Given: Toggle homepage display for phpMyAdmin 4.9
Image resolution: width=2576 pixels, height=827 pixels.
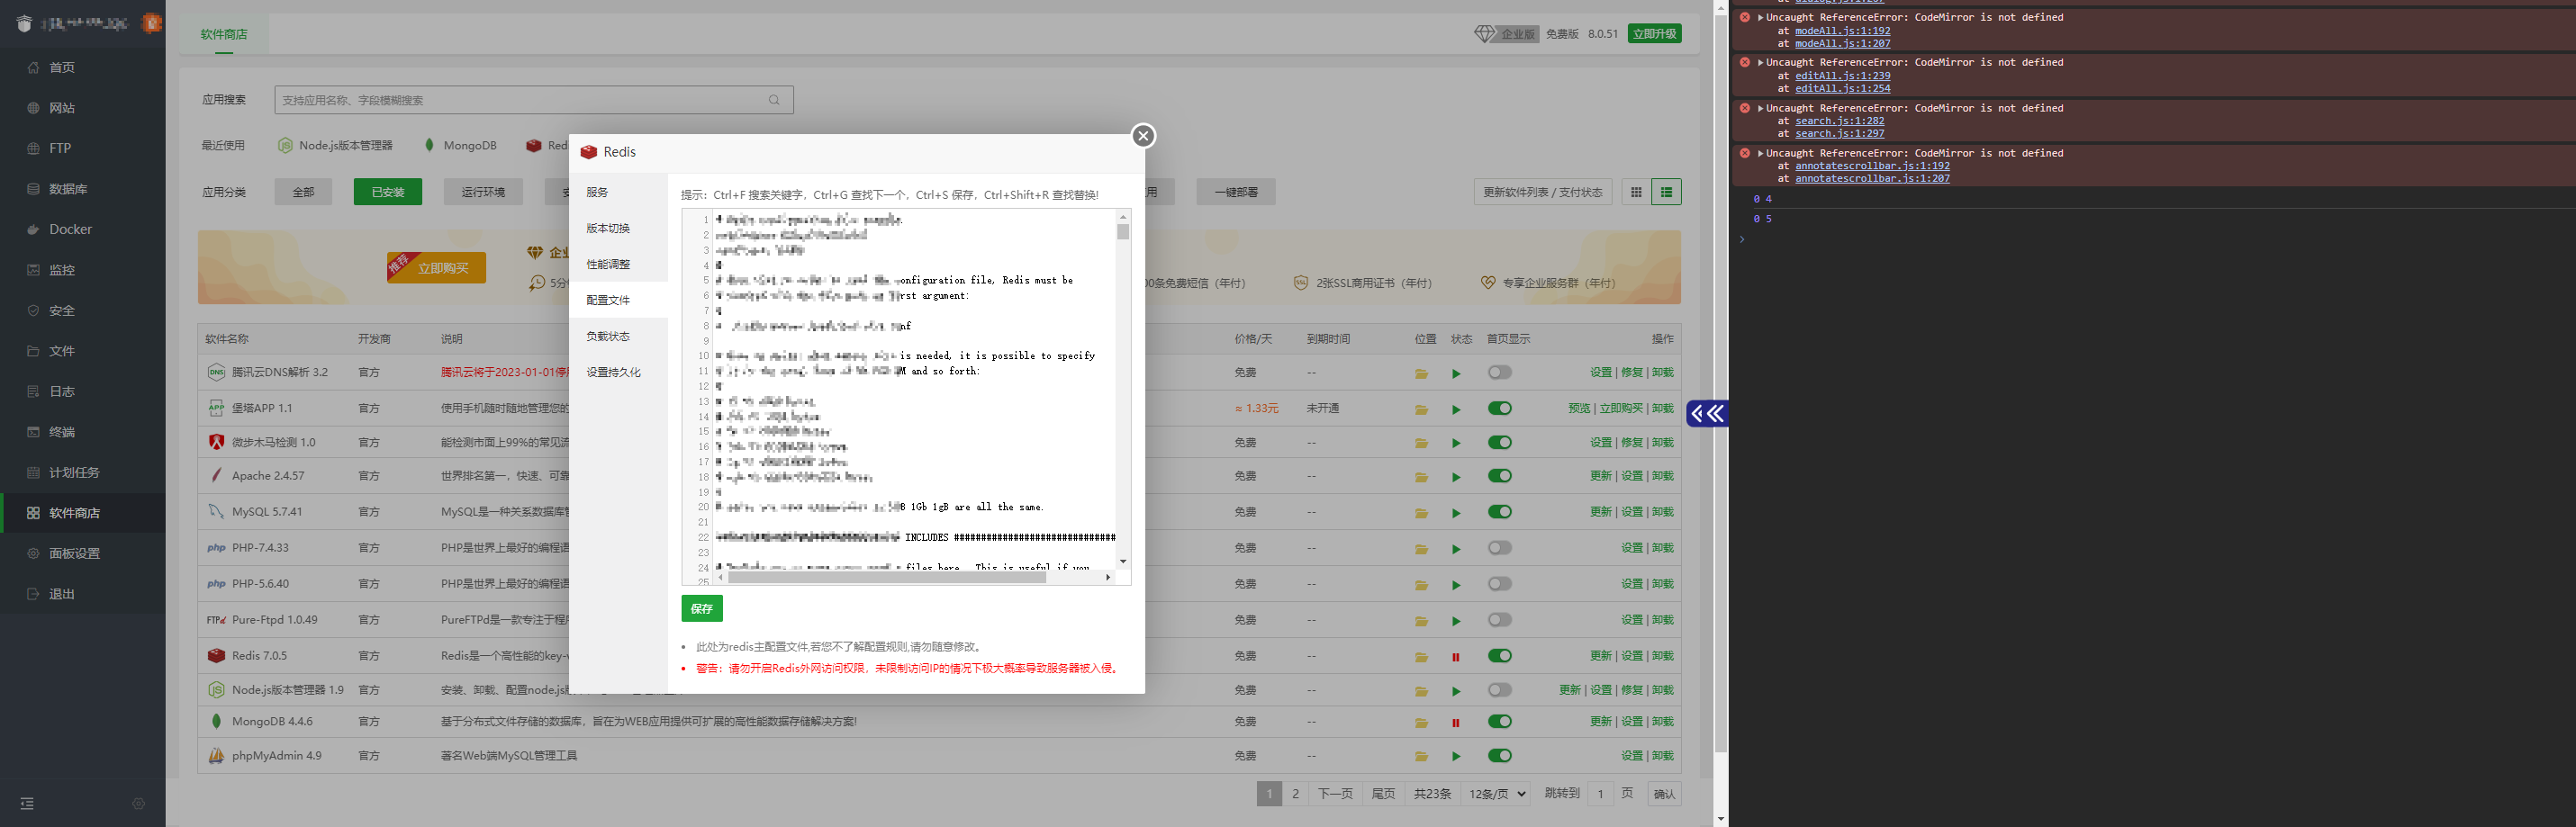Looking at the screenshot, I should pos(1499,756).
